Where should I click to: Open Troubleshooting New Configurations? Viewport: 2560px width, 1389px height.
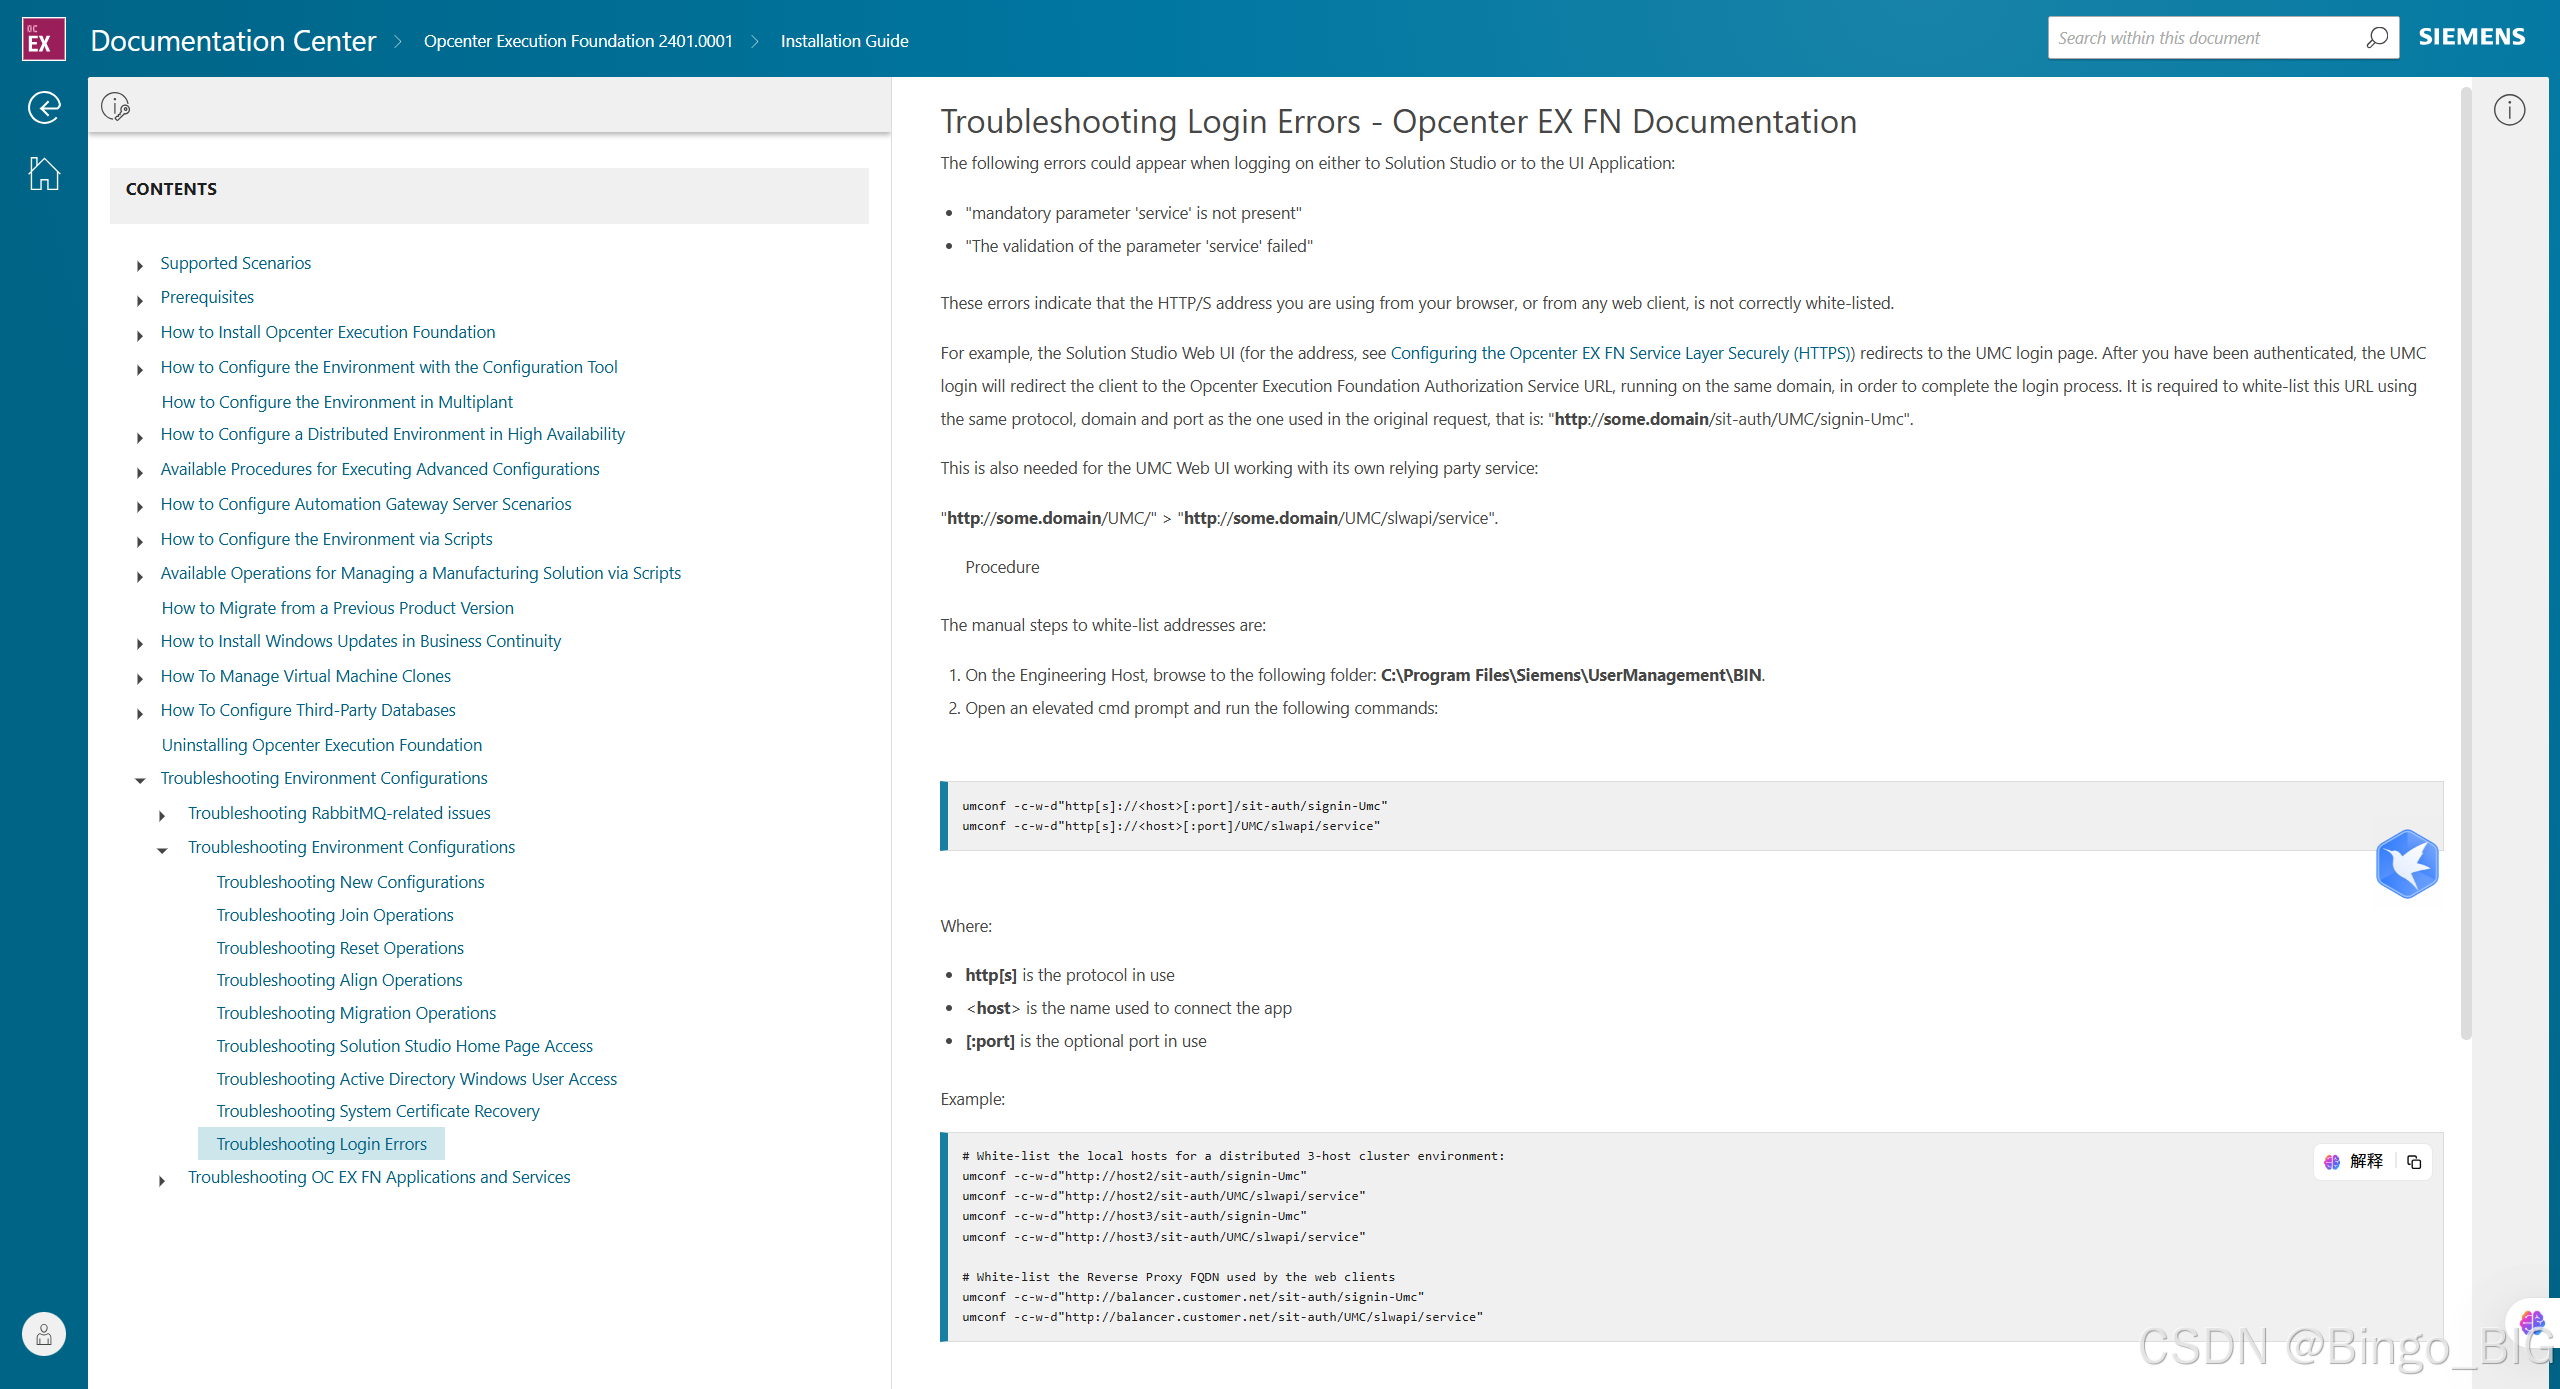point(350,882)
